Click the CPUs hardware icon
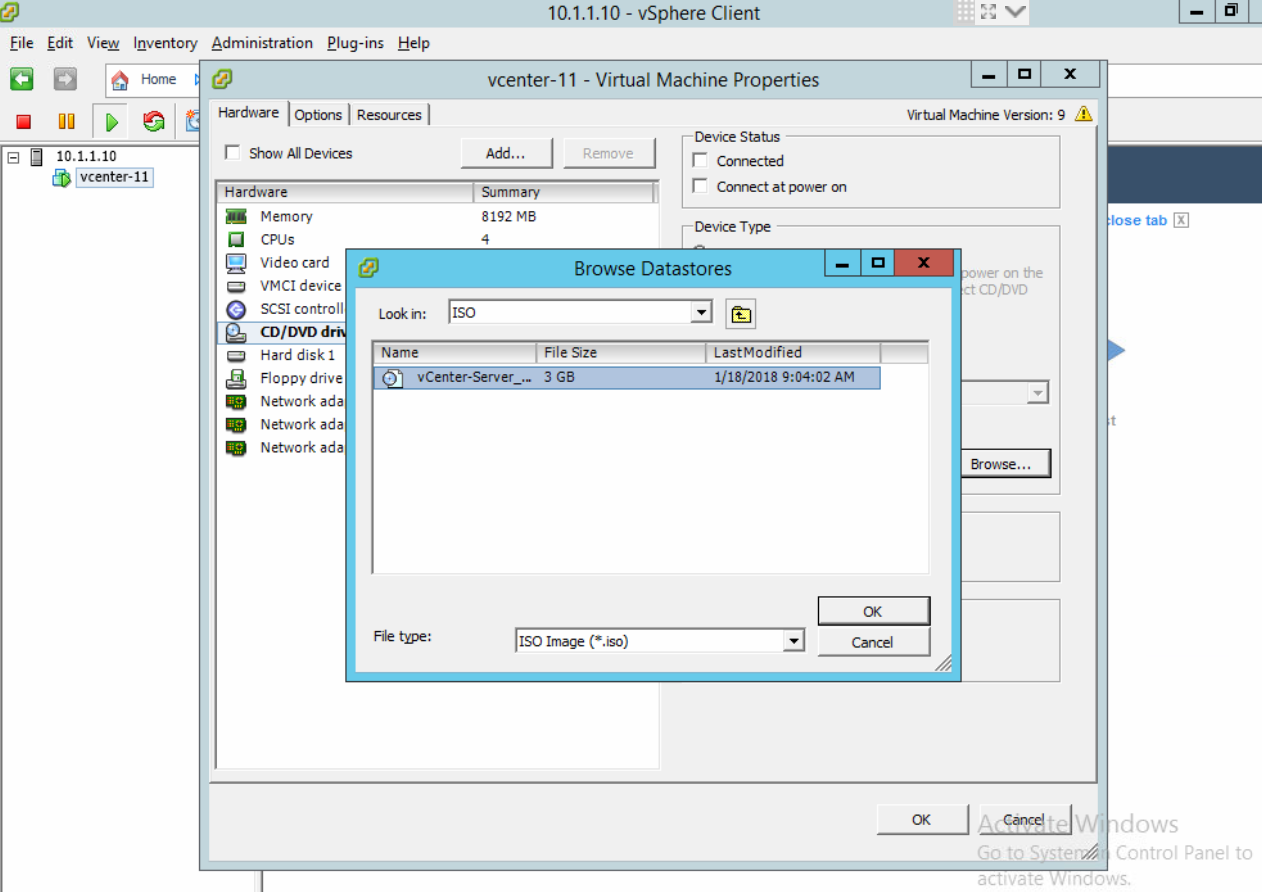Image resolution: width=1262 pixels, height=892 pixels. (236, 239)
